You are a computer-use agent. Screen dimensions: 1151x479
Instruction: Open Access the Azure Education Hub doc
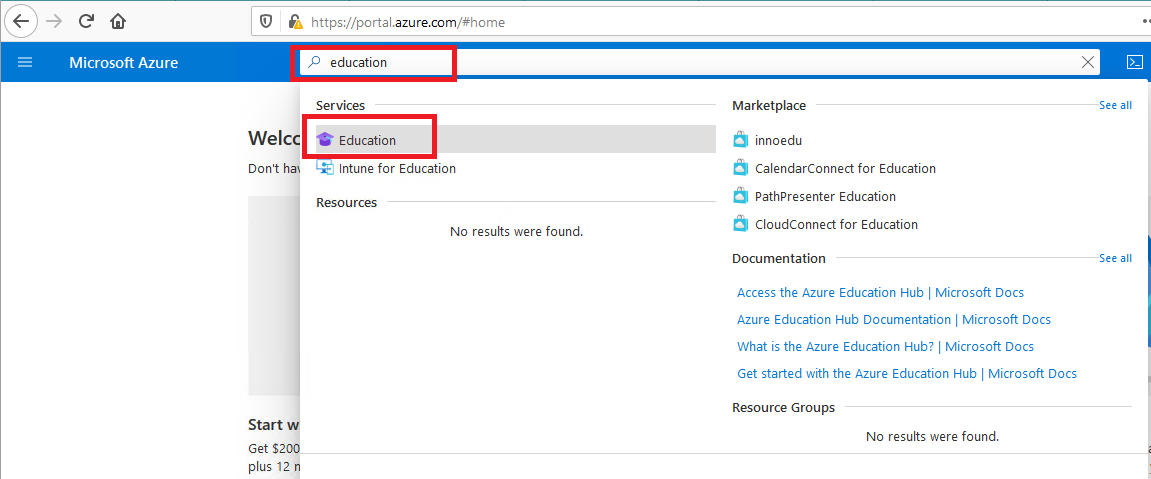880,292
